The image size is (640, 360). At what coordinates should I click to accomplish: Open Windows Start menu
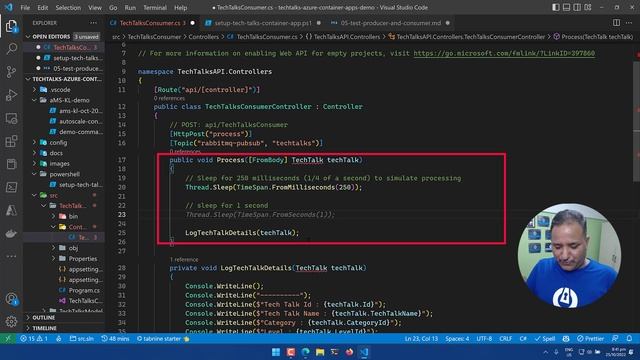[x=276, y=352]
